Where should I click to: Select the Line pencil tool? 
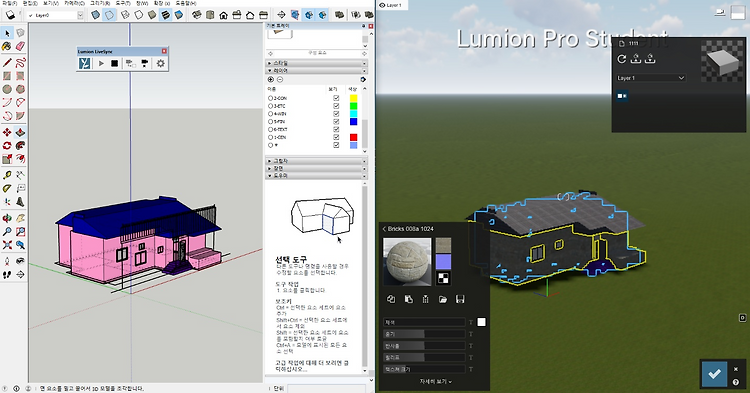pos(7,63)
